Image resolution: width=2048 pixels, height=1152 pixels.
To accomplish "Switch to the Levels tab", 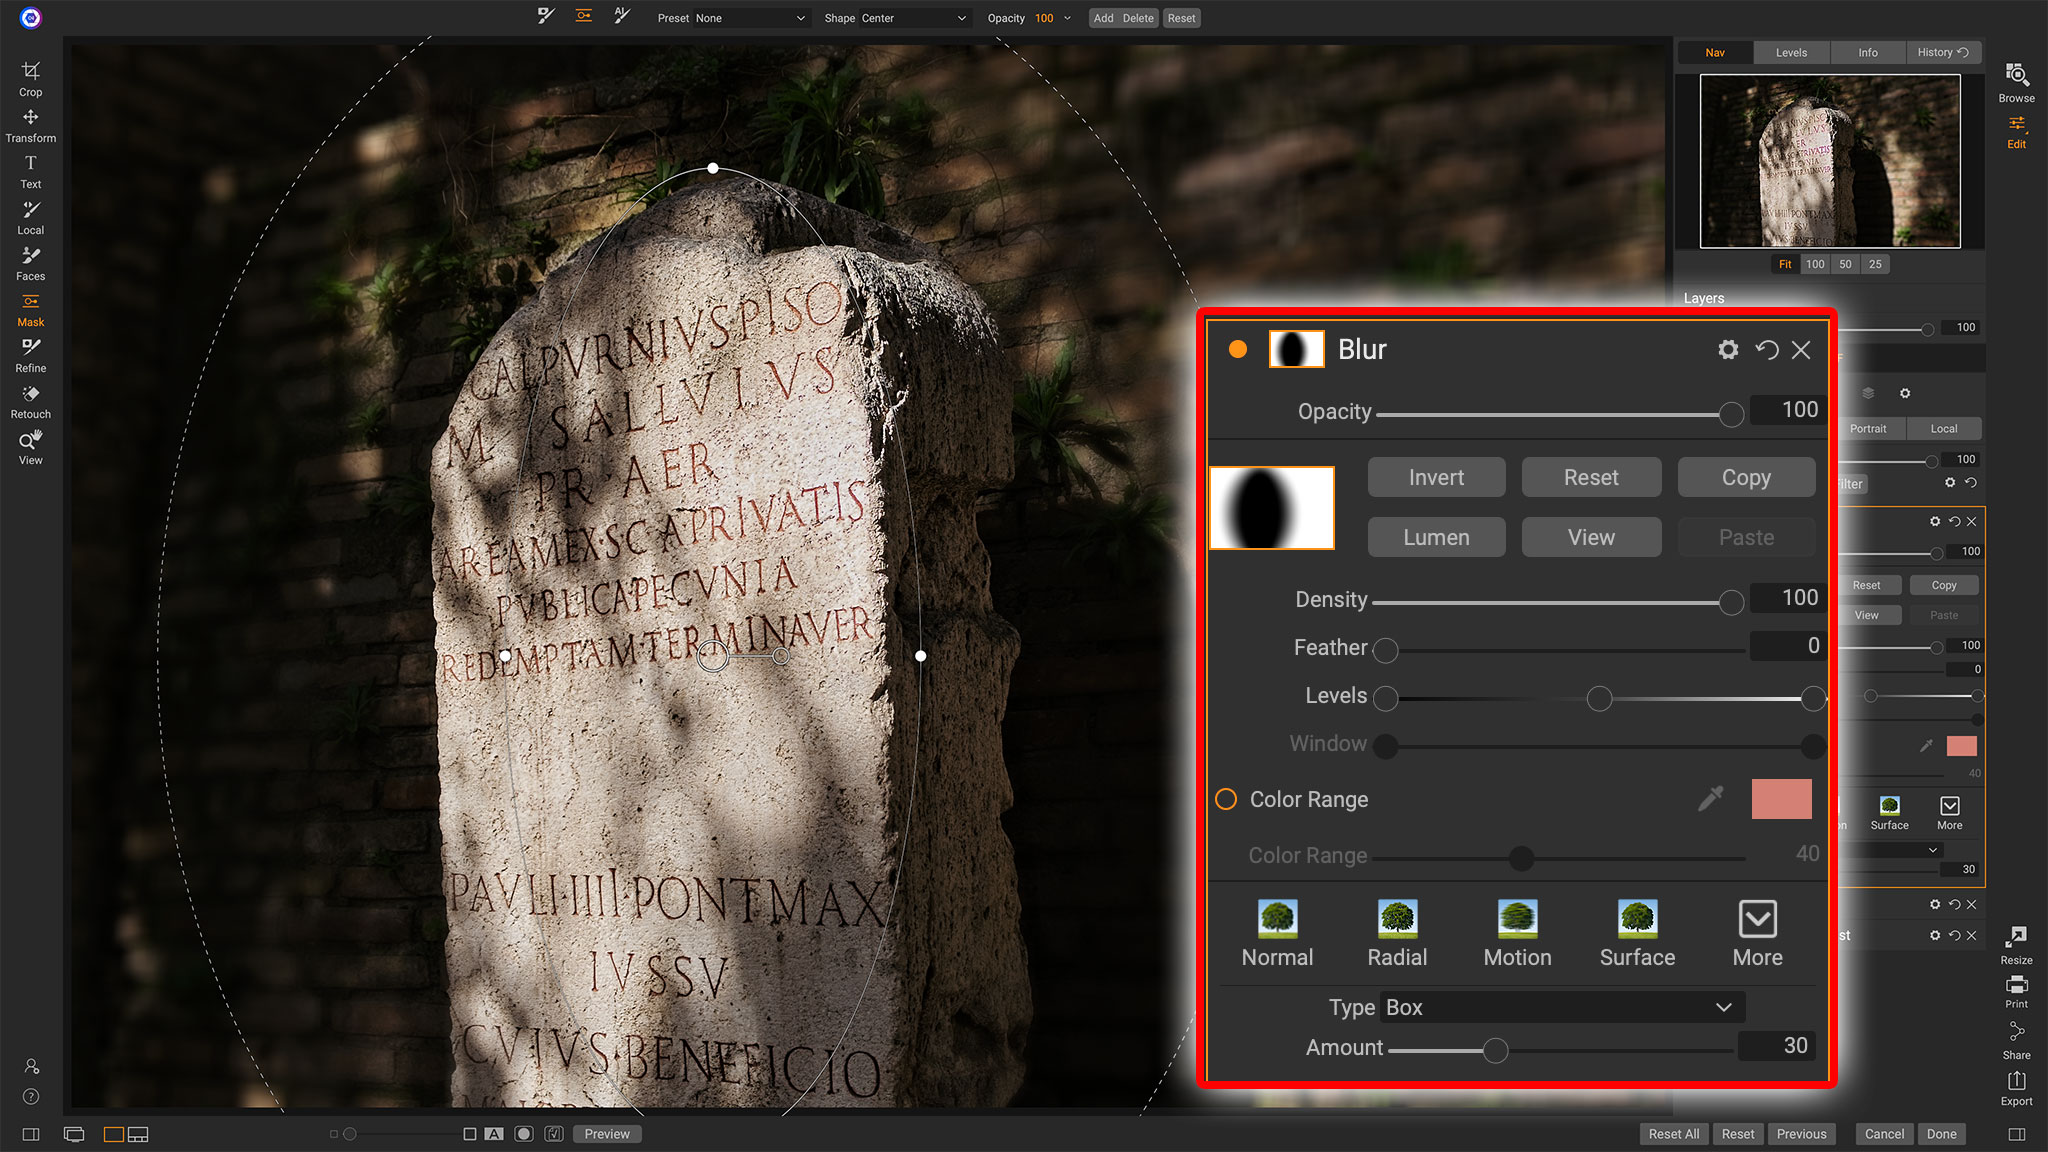I will point(1791,52).
